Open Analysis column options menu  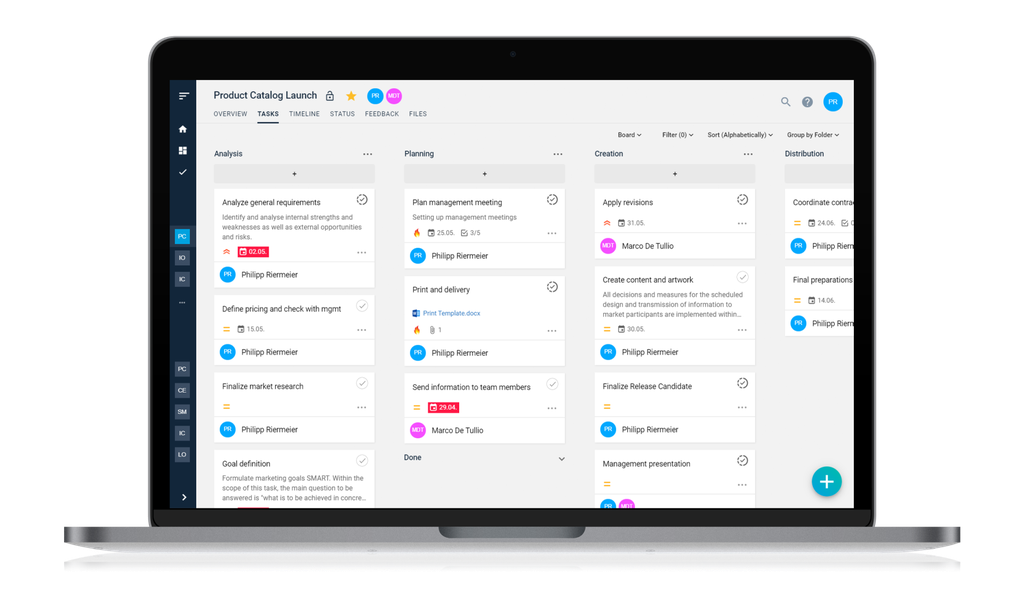coord(368,155)
